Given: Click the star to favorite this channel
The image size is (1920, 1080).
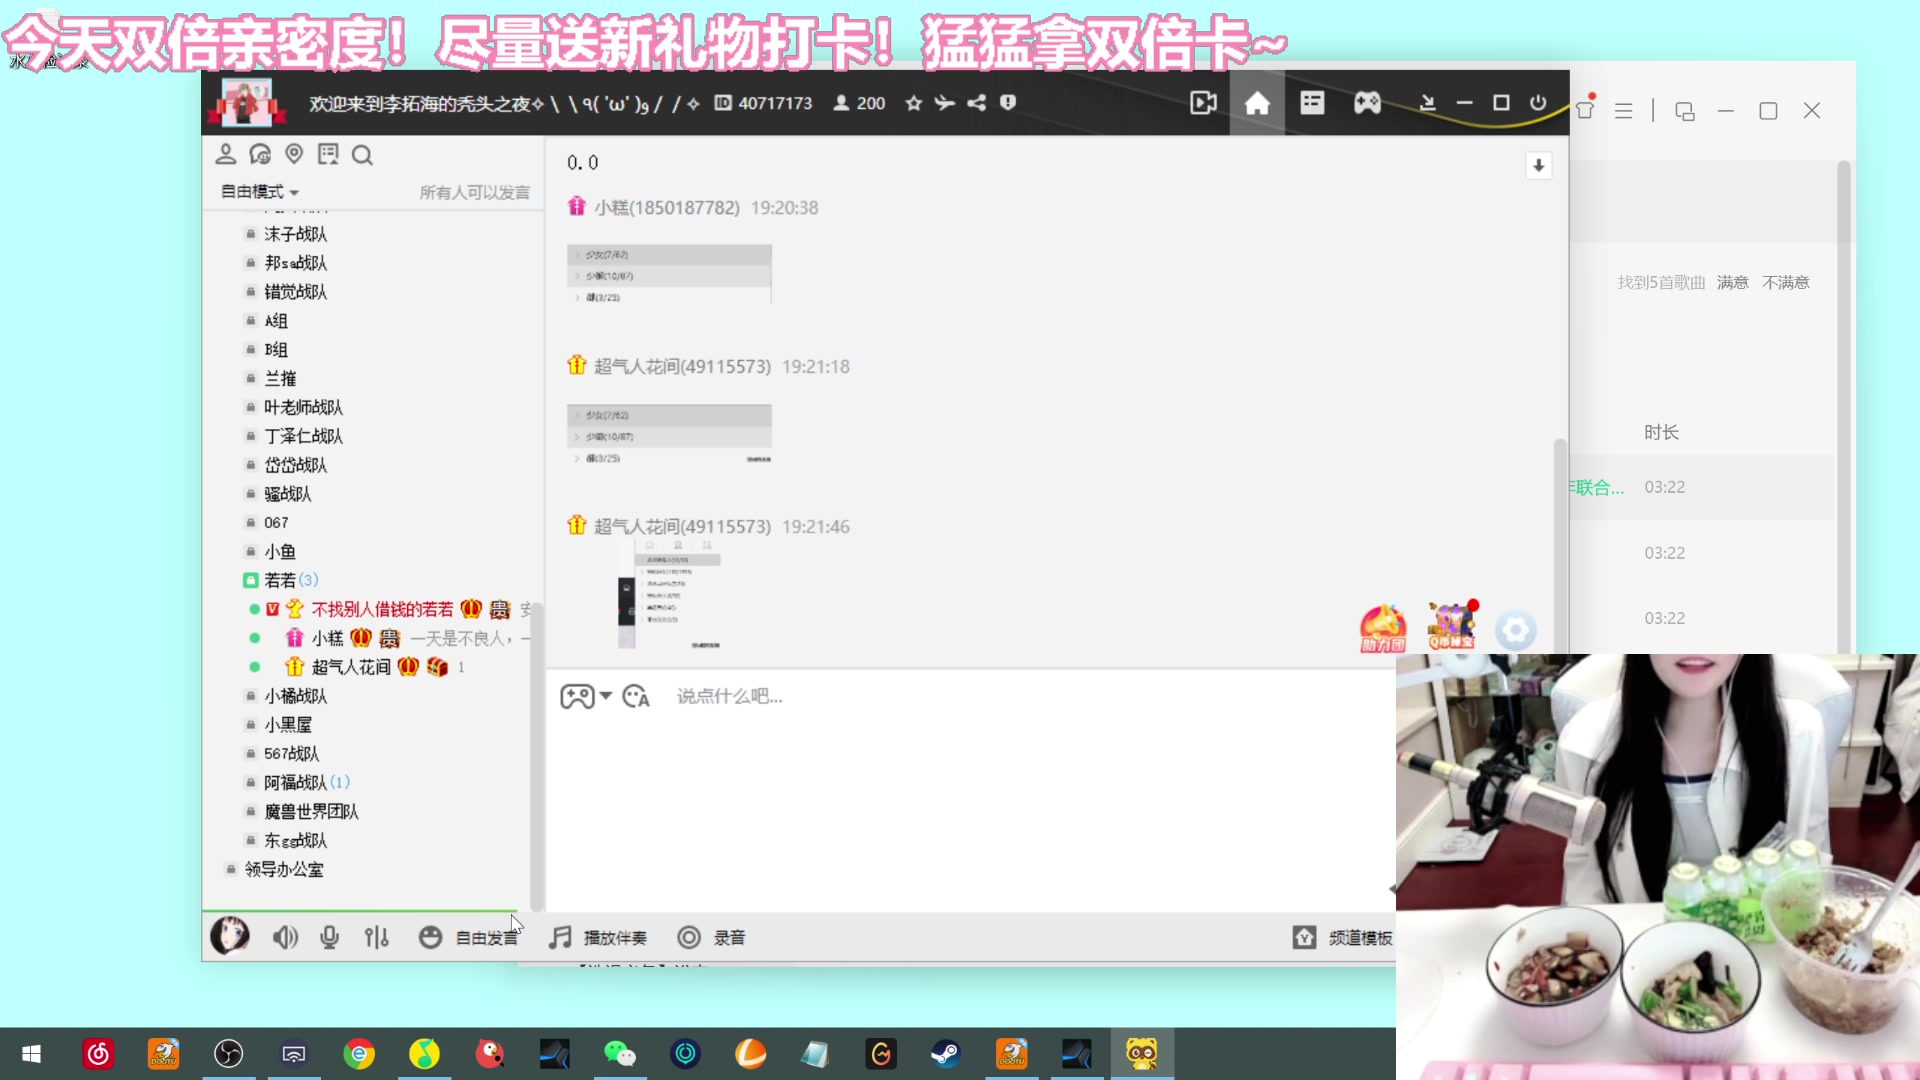Looking at the screenshot, I should tap(913, 103).
